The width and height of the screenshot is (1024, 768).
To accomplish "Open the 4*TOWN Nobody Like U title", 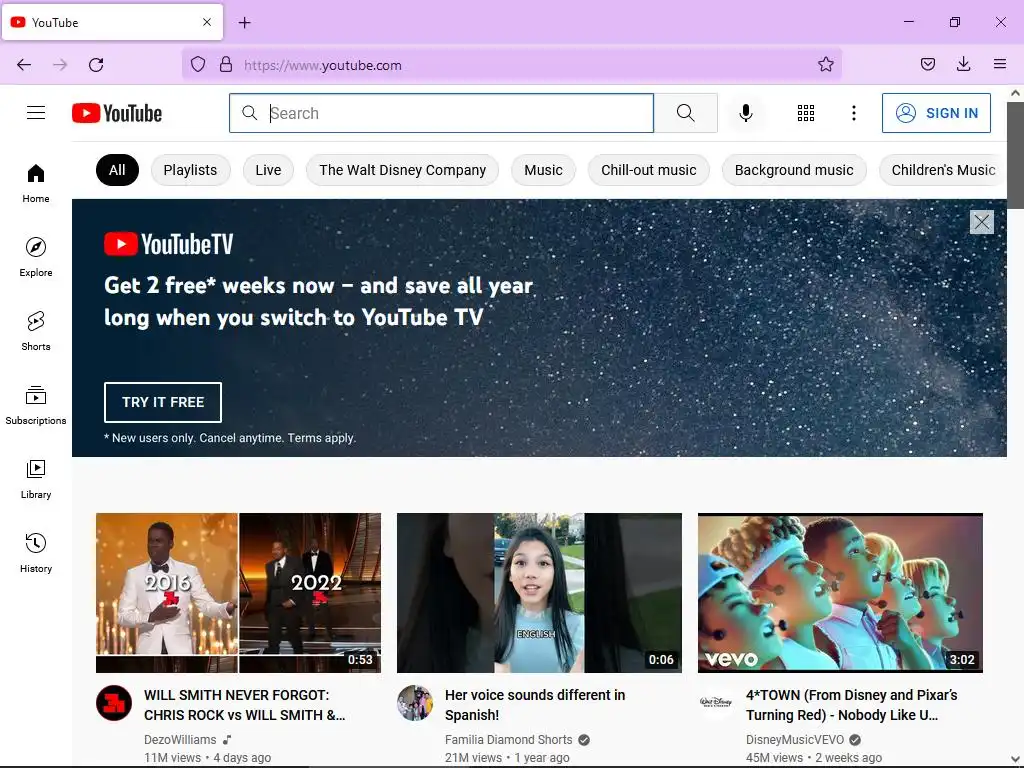I will (852, 705).
